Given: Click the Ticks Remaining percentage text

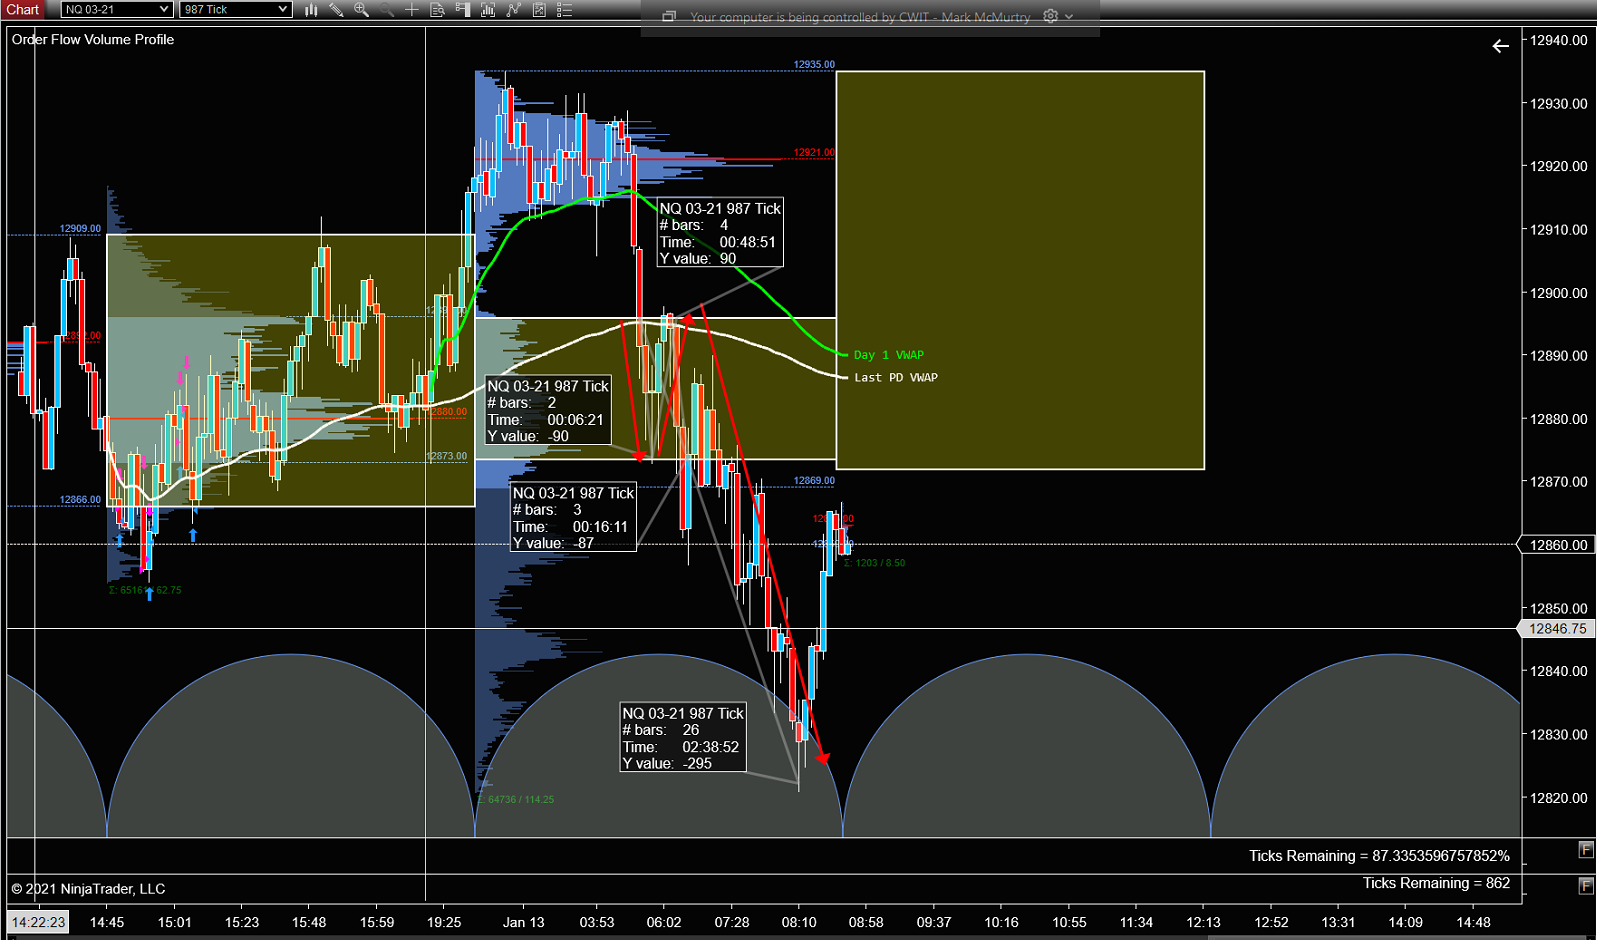Looking at the screenshot, I should (x=1379, y=856).
